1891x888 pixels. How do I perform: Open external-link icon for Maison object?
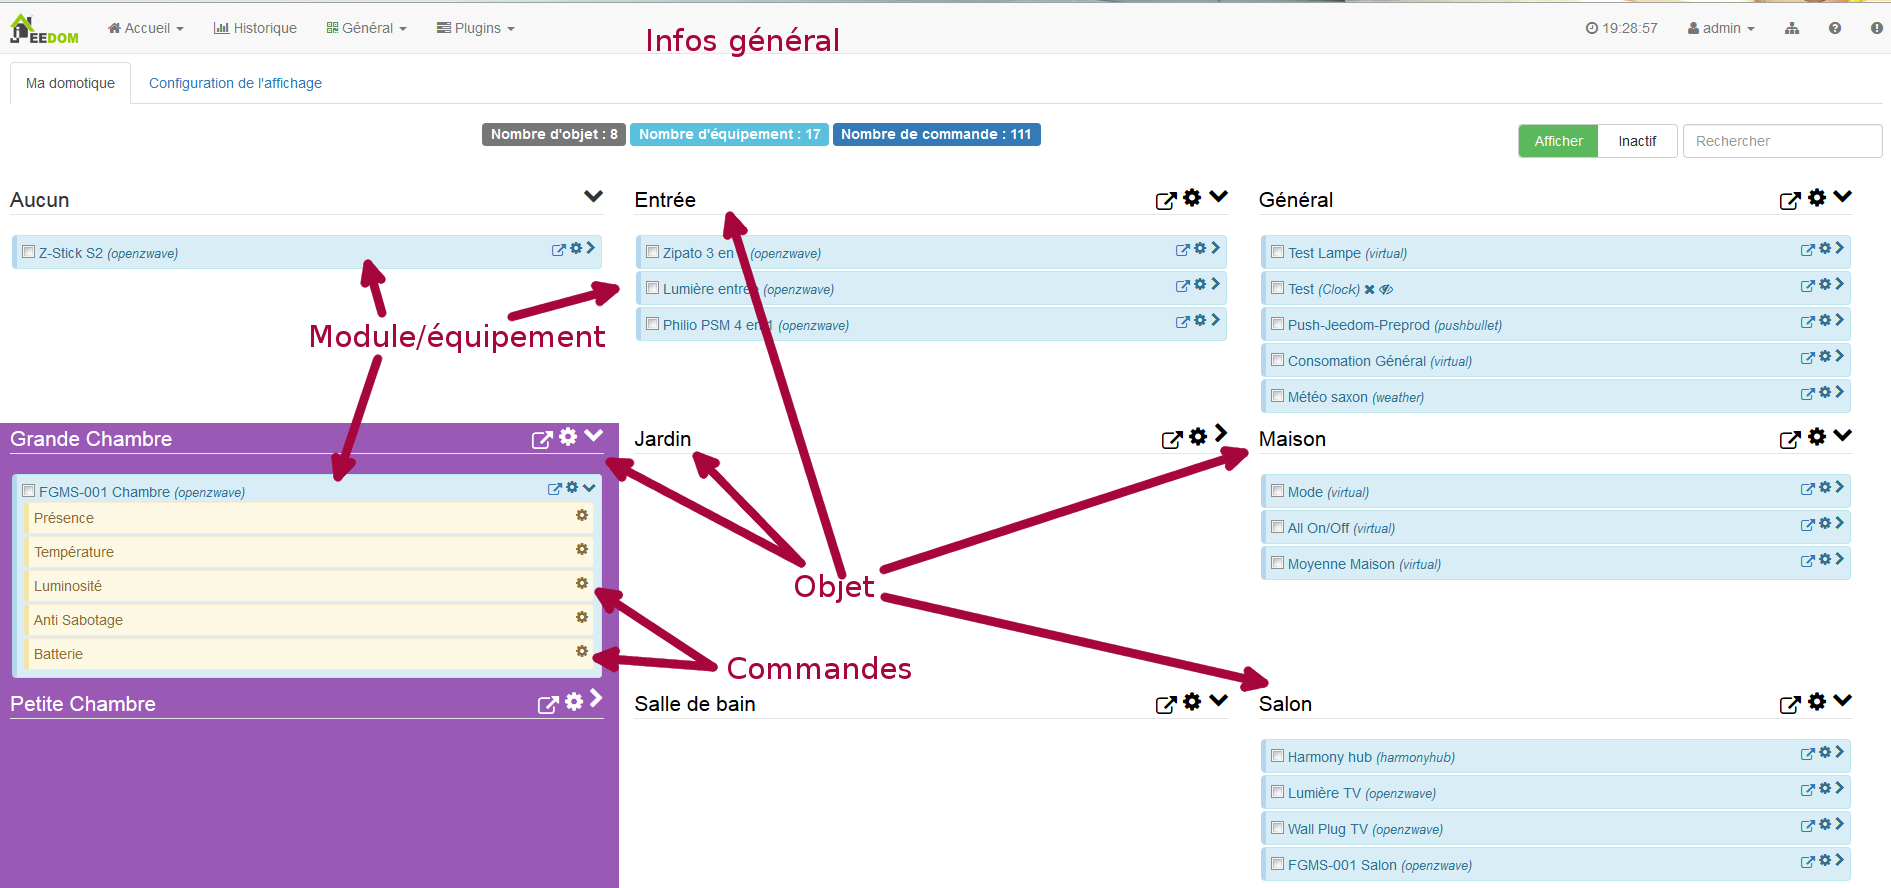pyautogui.click(x=1790, y=440)
